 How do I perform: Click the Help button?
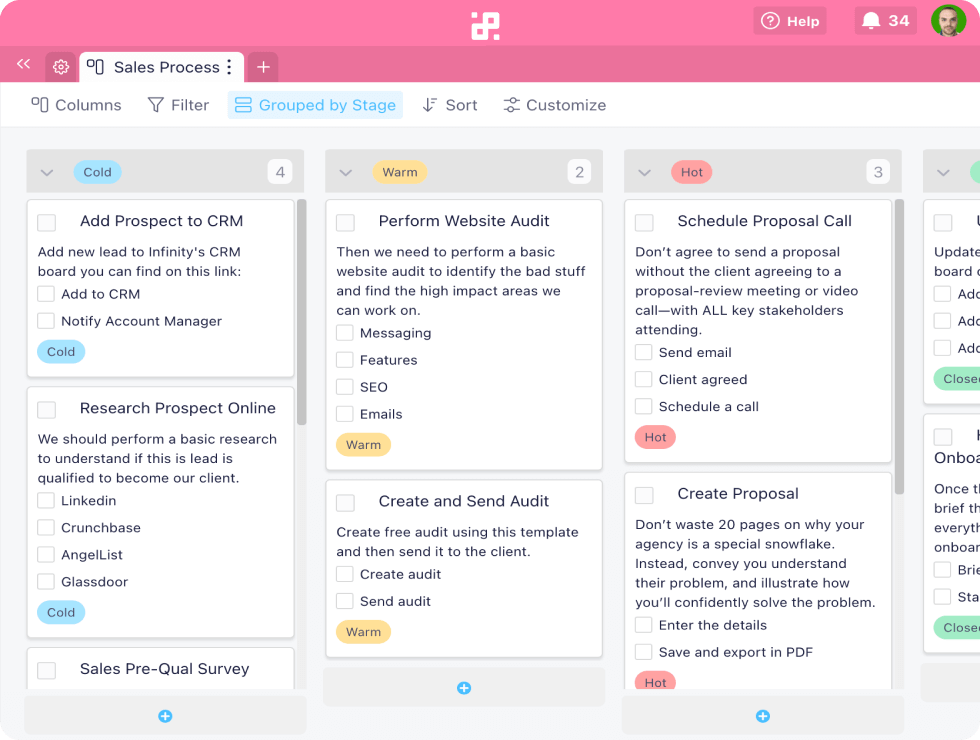790,21
